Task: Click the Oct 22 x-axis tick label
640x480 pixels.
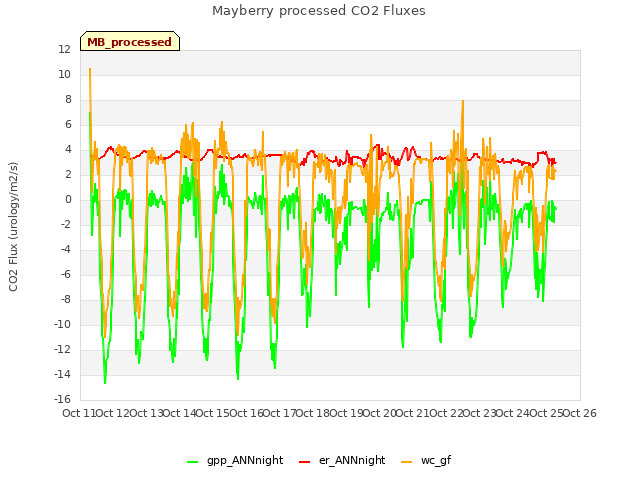Action: pos(446,413)
